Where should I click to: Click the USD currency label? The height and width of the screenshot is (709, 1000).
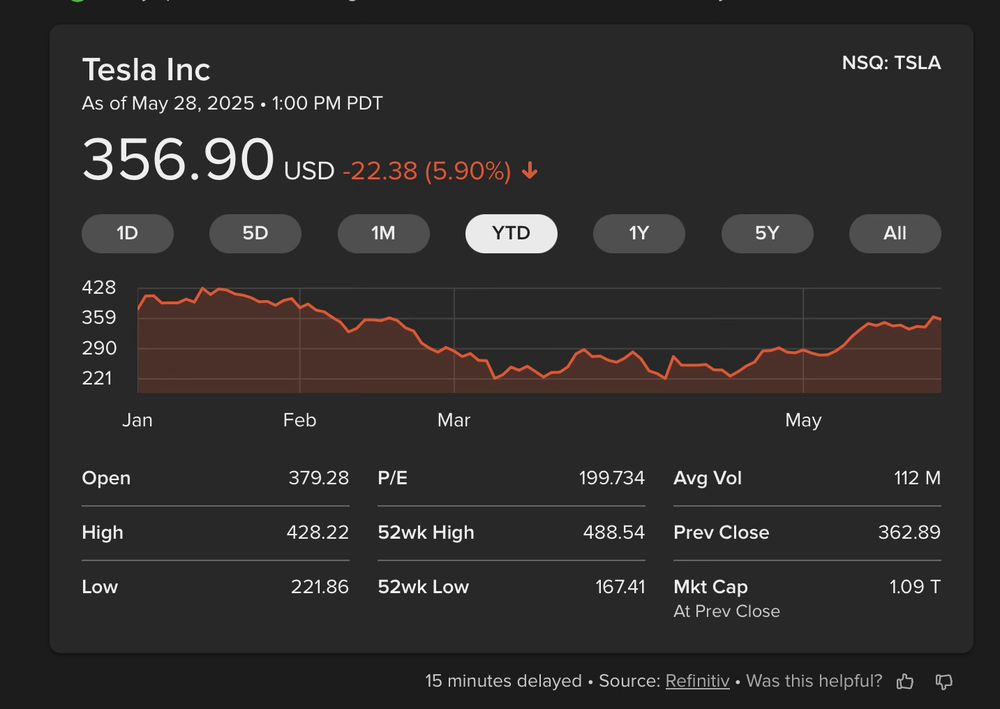(309, 171)
